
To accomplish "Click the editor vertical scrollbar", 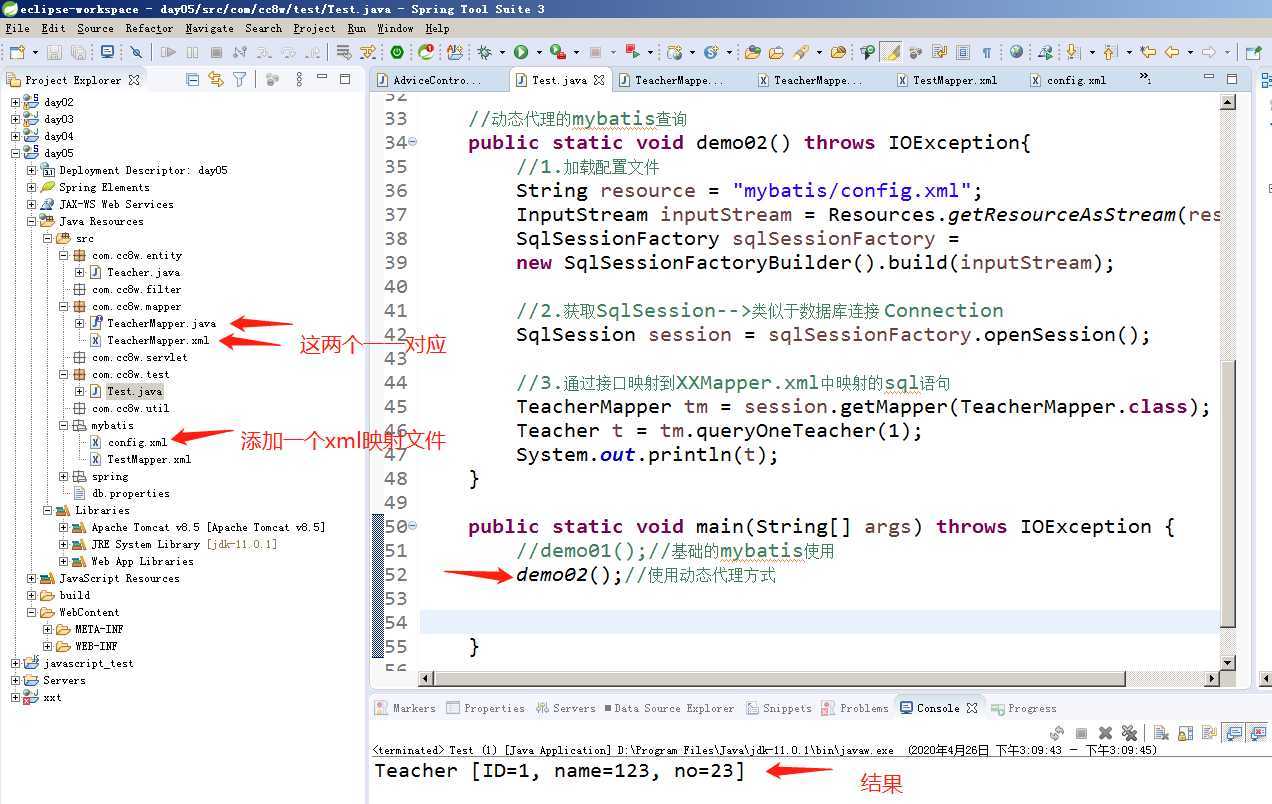I will pyautogui.click(x=1229, y=495).
